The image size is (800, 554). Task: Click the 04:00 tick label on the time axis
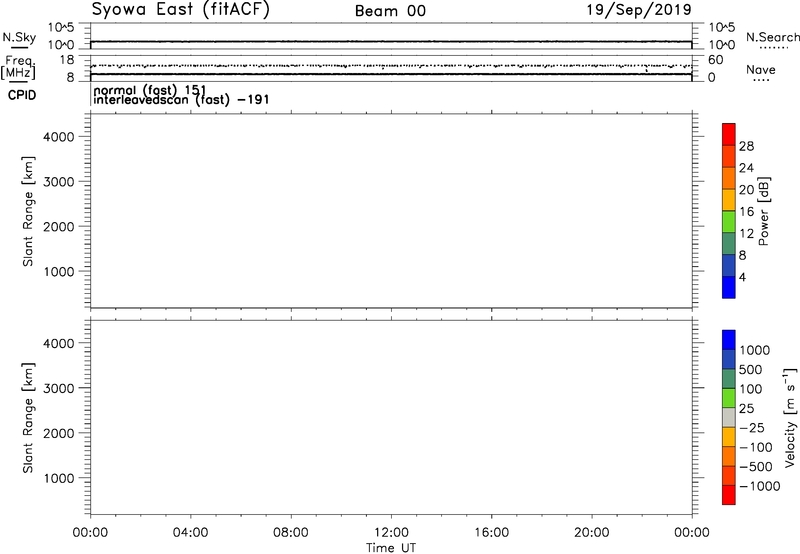190,532
